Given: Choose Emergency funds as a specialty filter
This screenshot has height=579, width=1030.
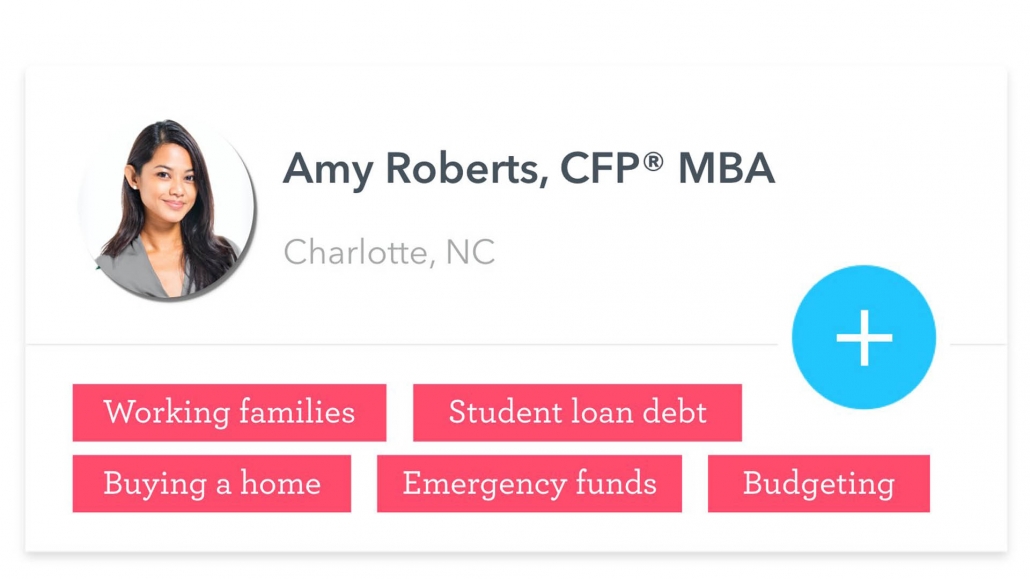Looking at the screenshot, I should pyautogui.click(x=529, y=484).
